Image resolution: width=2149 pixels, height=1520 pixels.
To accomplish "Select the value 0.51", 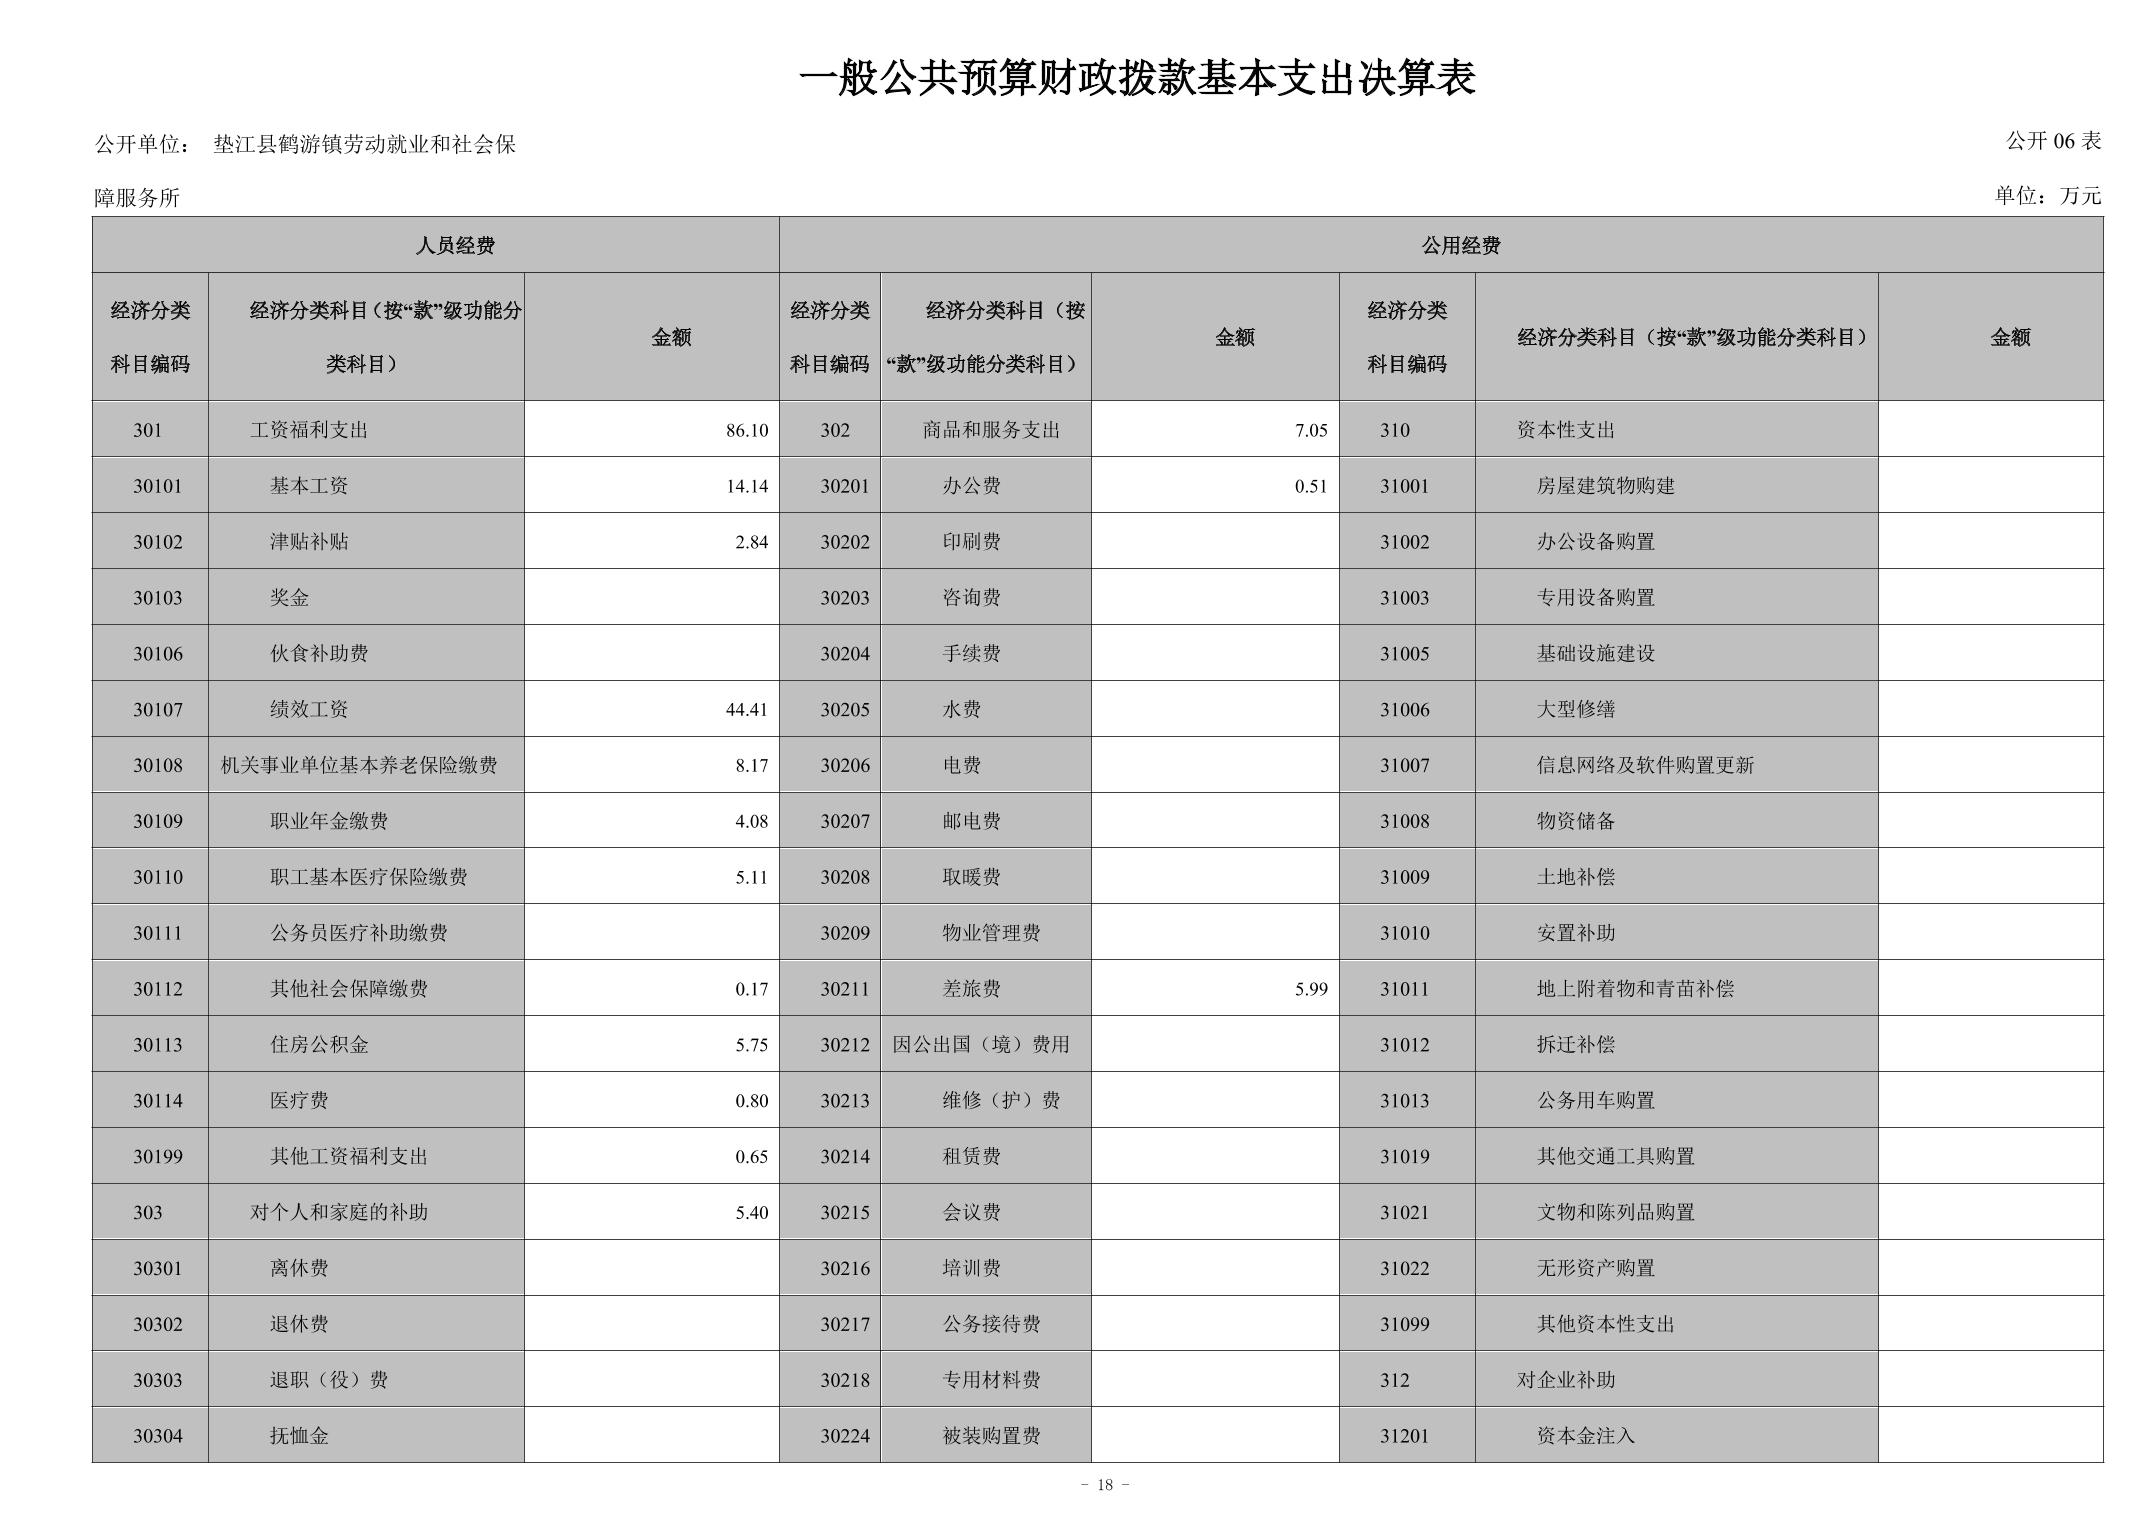I will tap(1311, 486).
